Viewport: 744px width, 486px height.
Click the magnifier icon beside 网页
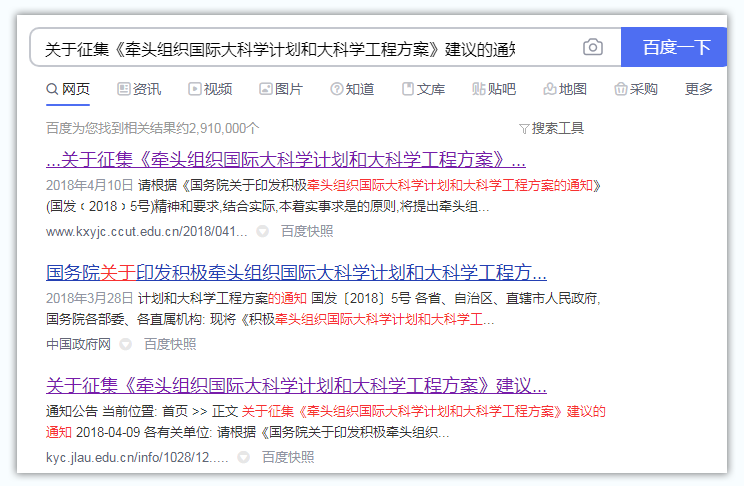52,89
